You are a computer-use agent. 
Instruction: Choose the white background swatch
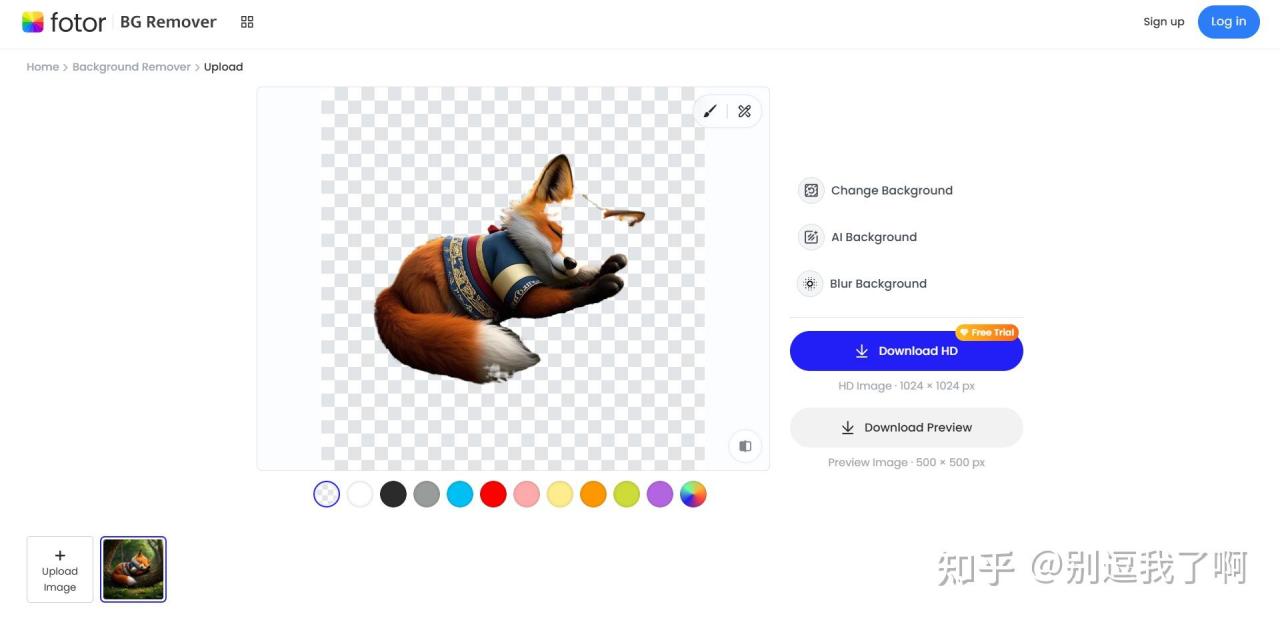click(x=360, y=494)
